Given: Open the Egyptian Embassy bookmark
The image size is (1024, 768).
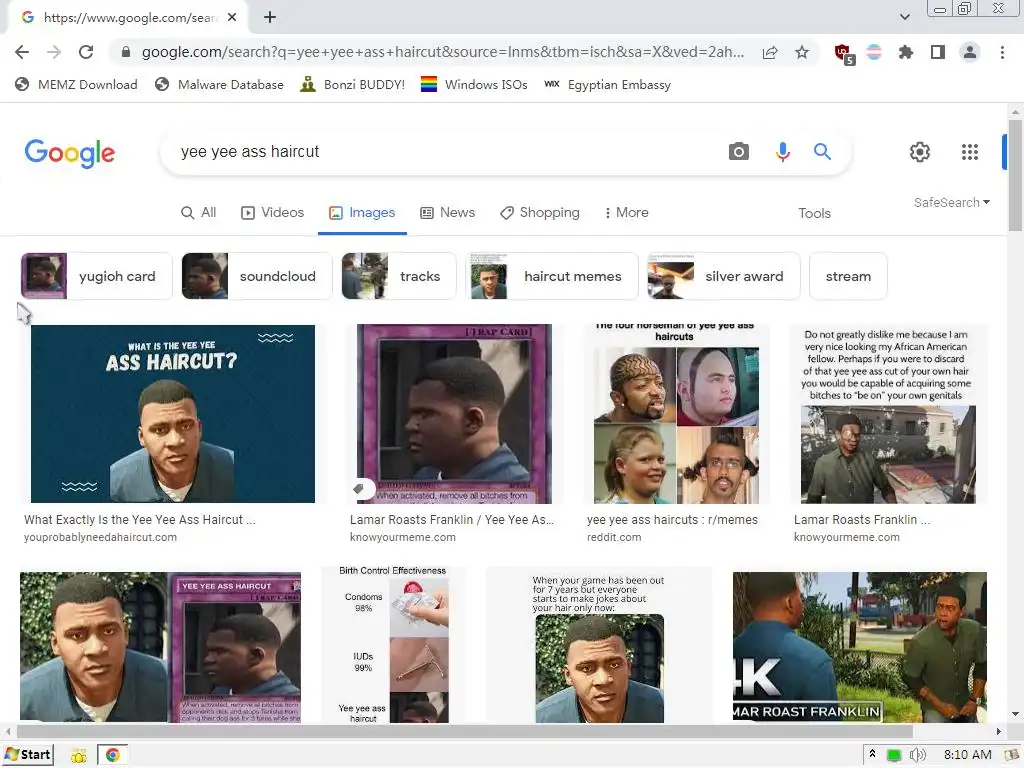Looking at the screenshot, I should pyautogui.click(x=607, y=84).
